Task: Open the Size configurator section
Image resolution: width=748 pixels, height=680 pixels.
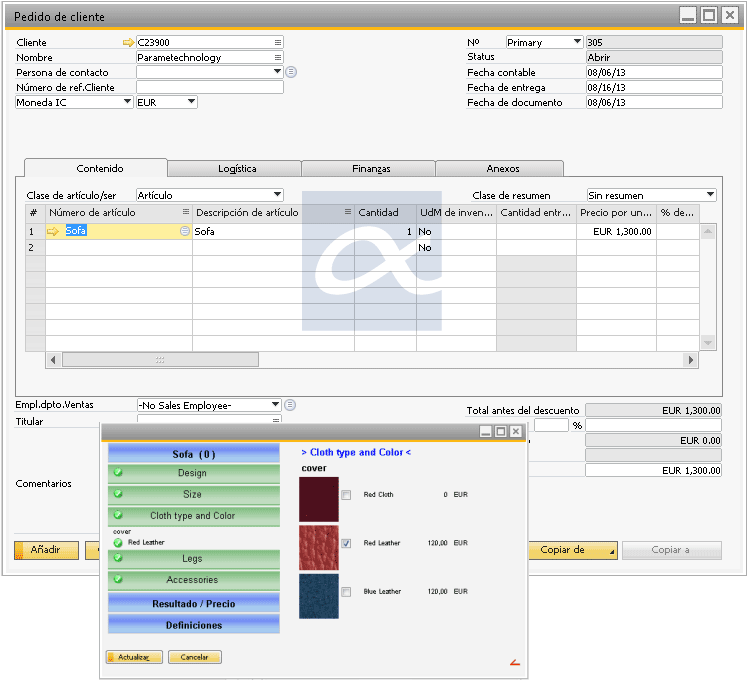Action: click(194, 494)
